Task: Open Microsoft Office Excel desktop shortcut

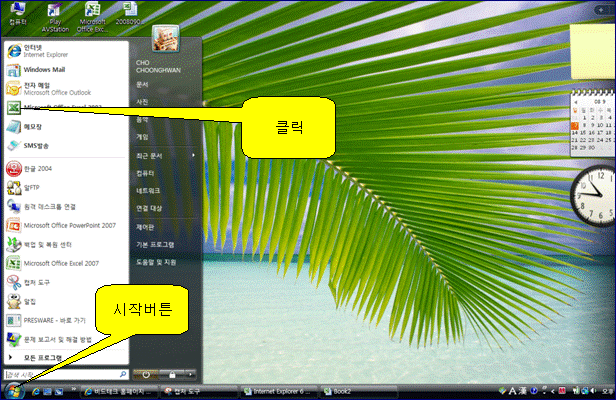Action: pyautogui.click(x=92, y=18)
